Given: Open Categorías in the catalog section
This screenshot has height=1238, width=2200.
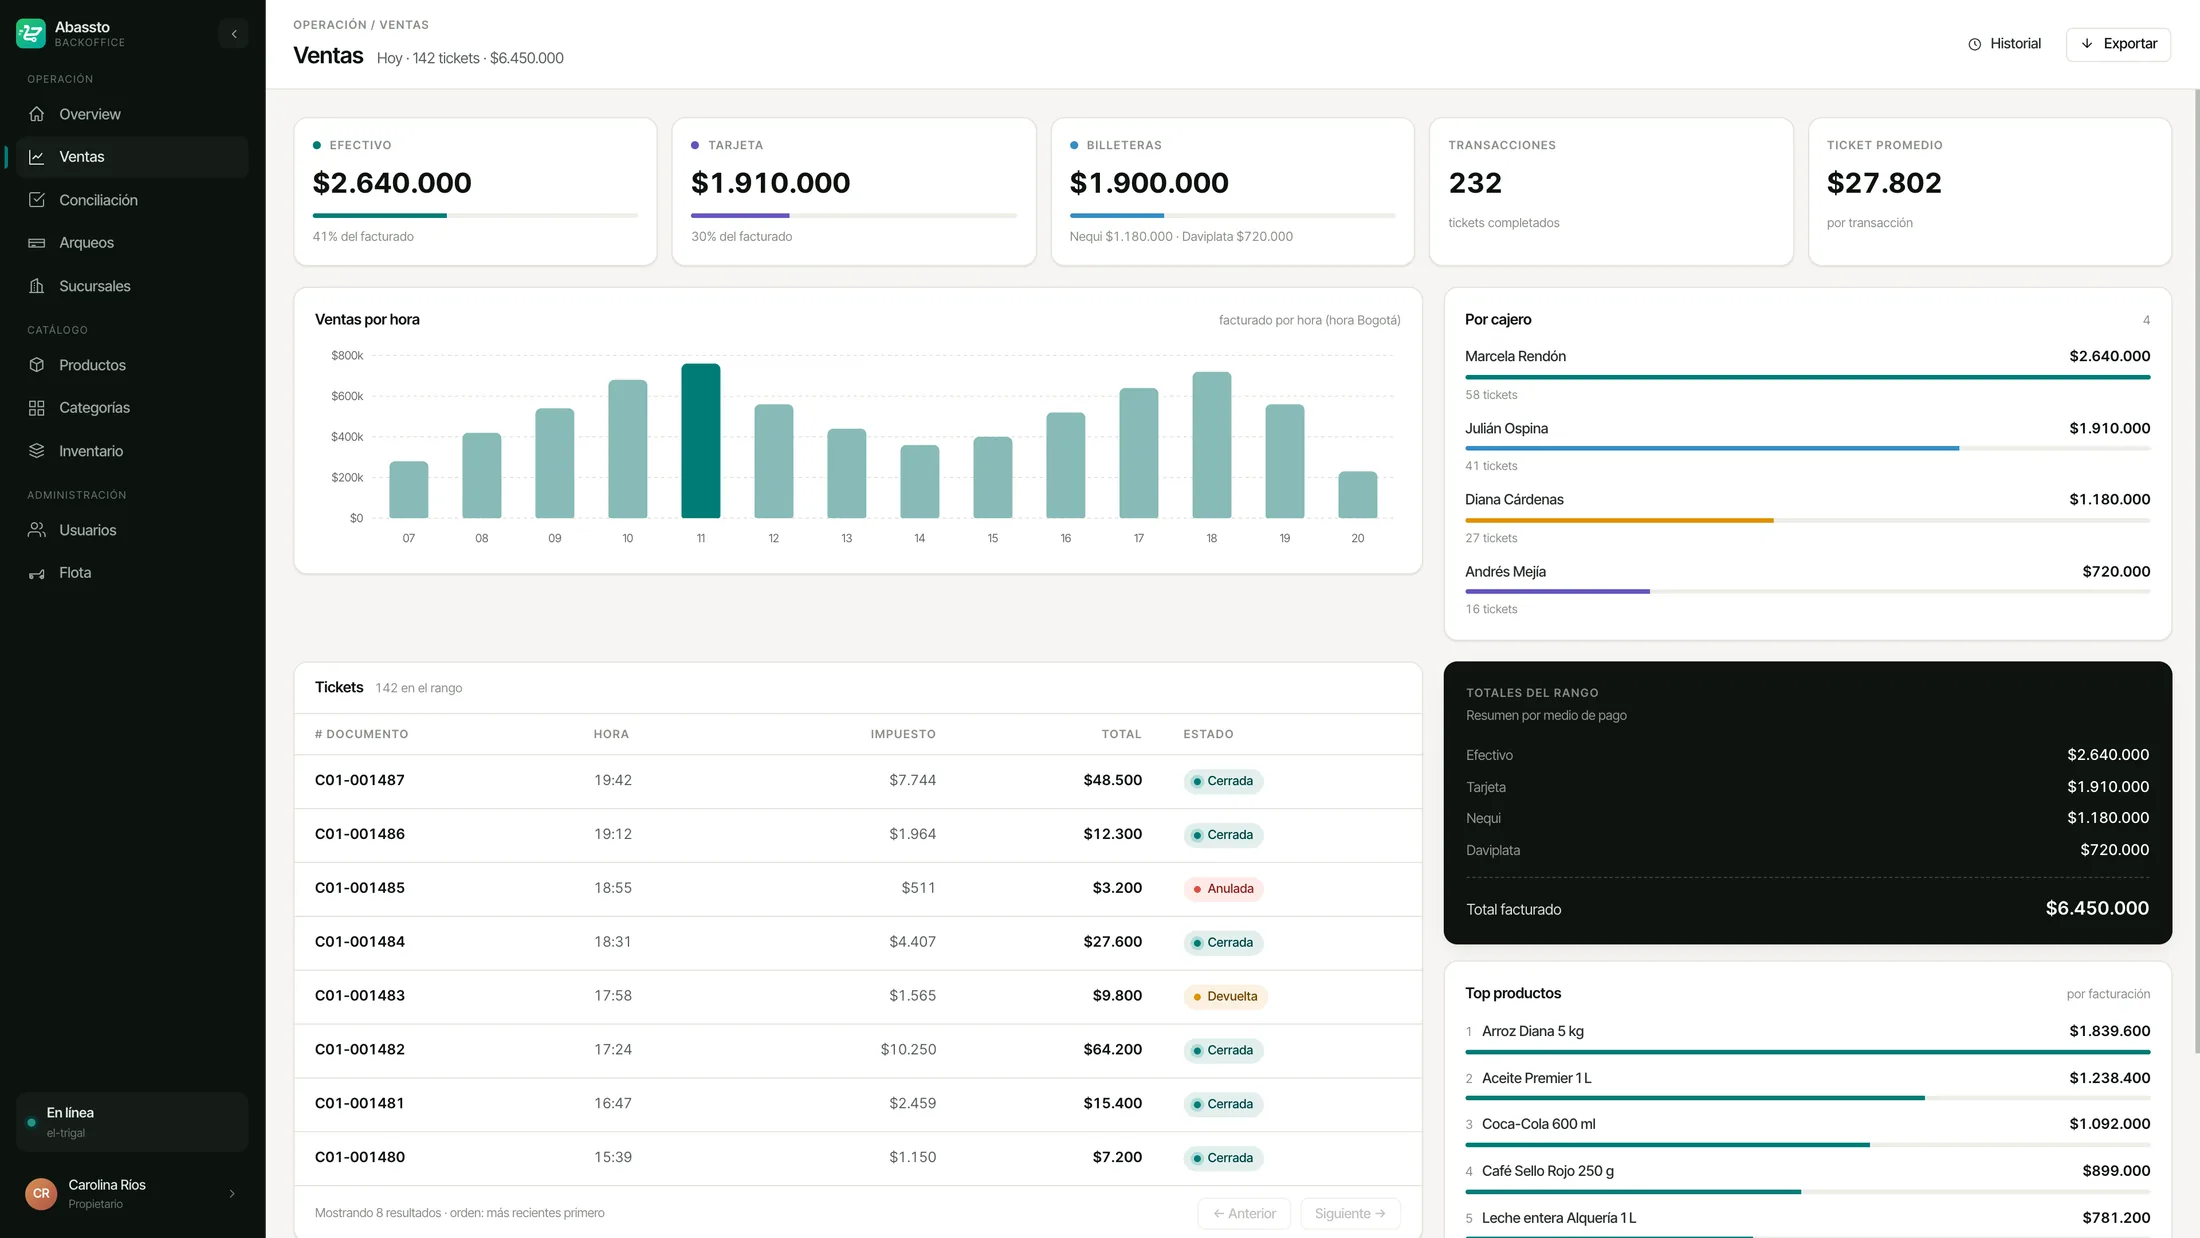Looking at the screenshot, I should coord(132,408).
